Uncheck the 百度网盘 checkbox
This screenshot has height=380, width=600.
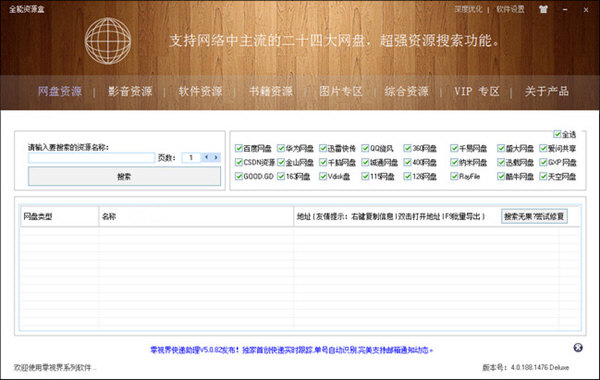tap(239, 148)
